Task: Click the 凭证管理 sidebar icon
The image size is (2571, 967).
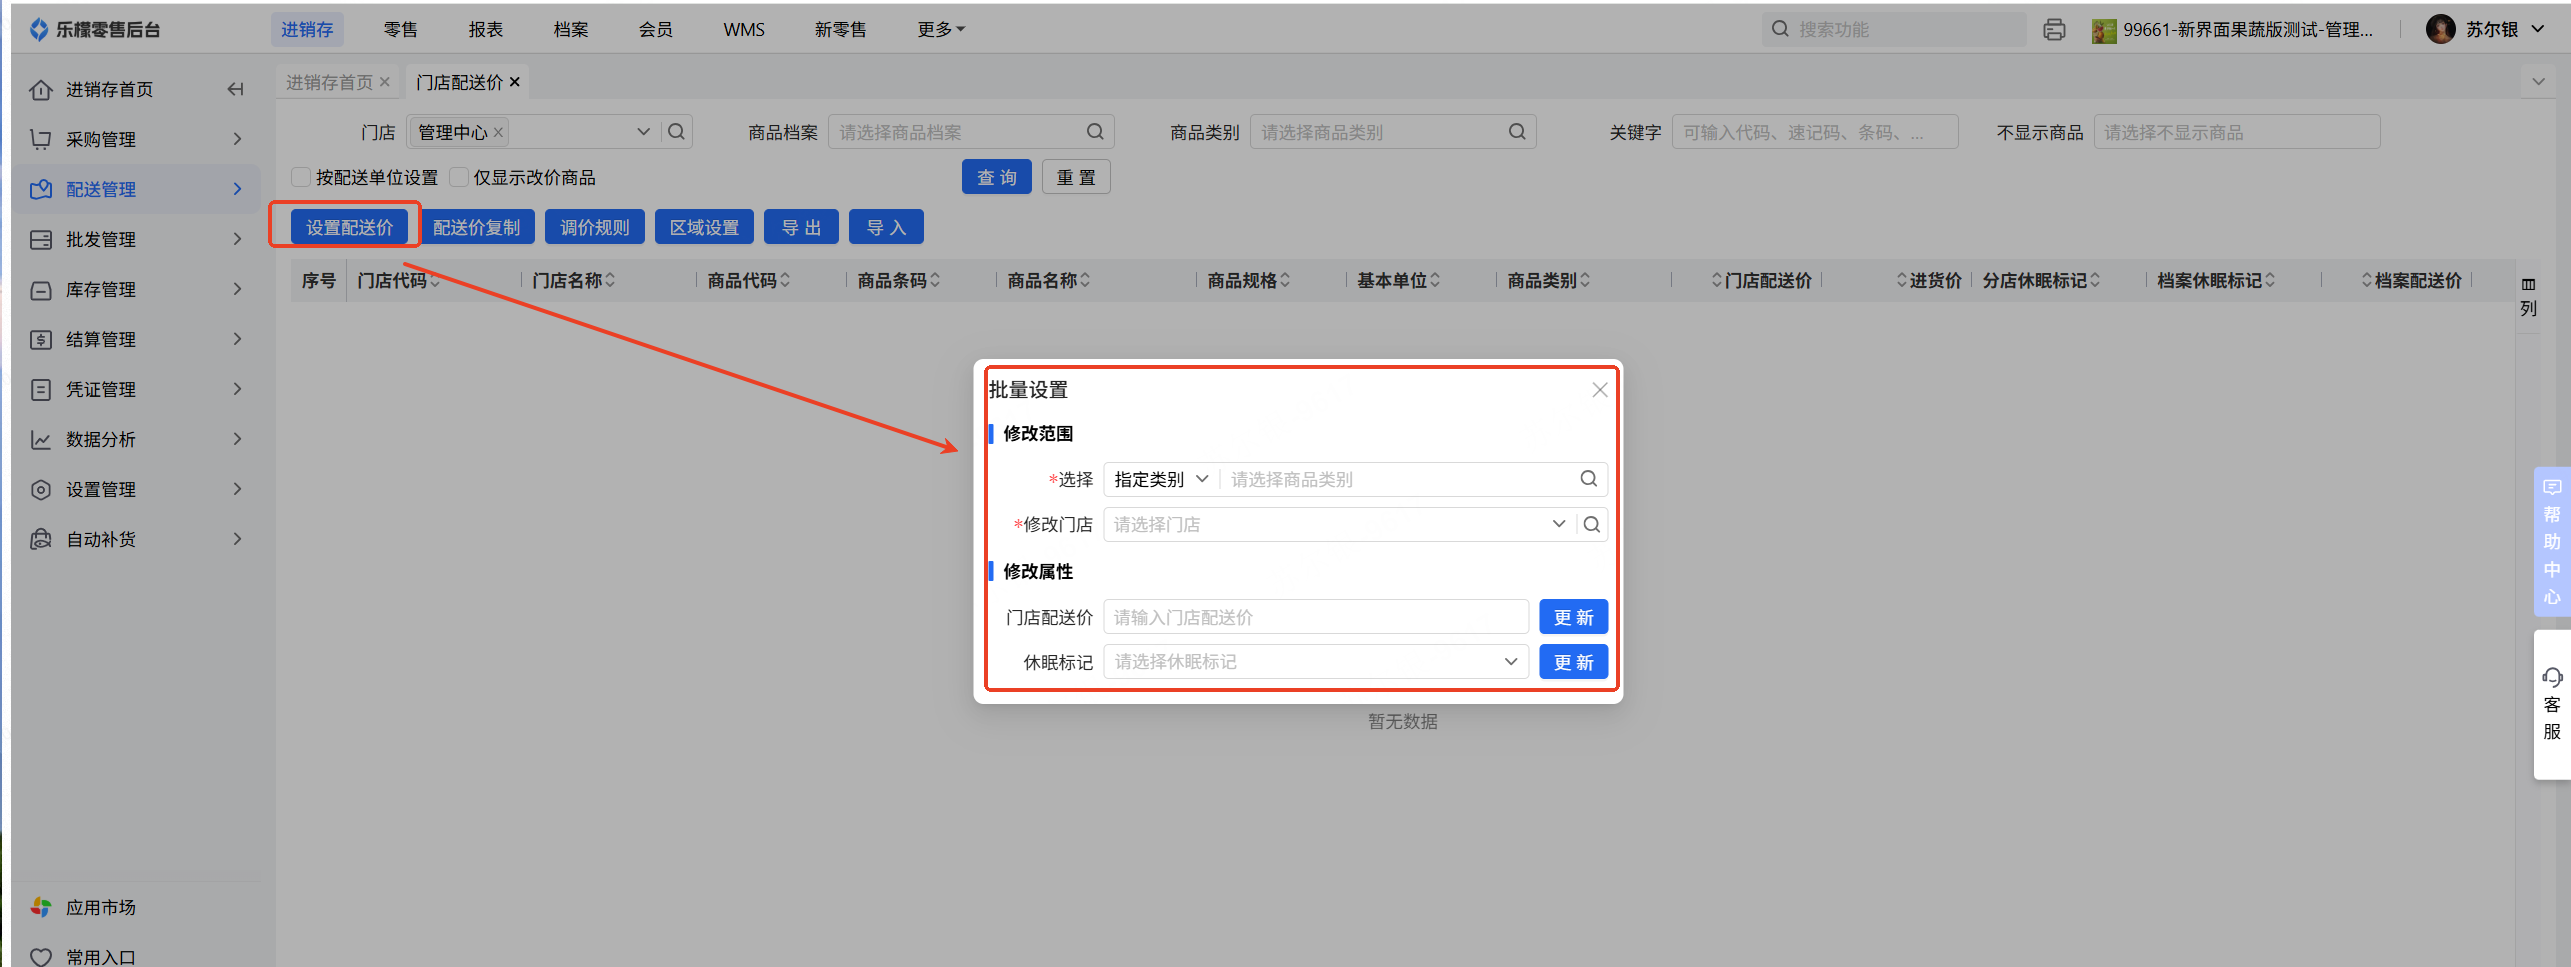Action: [x=41, y=390]
